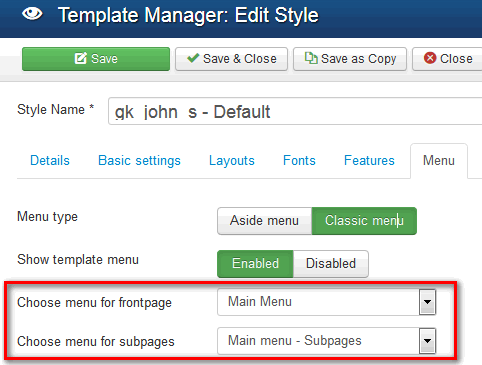This screenshot has width=482, height=365.
Task: Open the Details tab
Action: 50,161
